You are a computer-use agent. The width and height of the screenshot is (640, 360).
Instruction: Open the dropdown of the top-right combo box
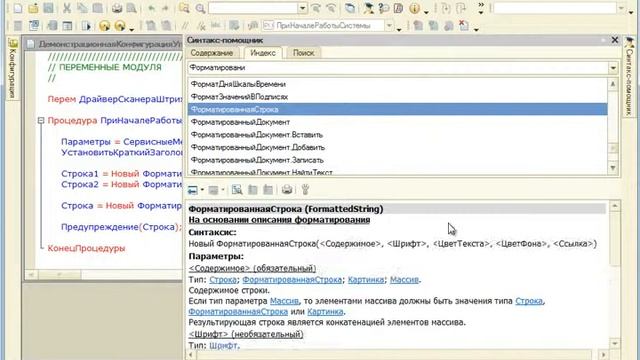coord(620,8)
